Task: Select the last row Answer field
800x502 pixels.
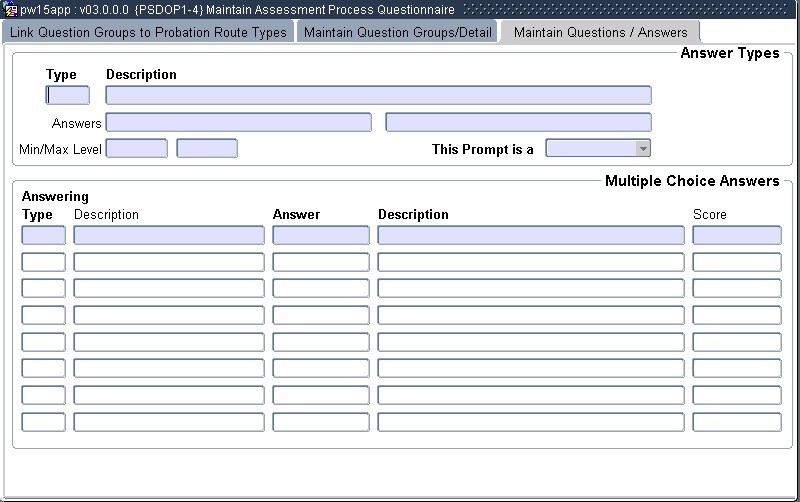Action: click(321, 422)
